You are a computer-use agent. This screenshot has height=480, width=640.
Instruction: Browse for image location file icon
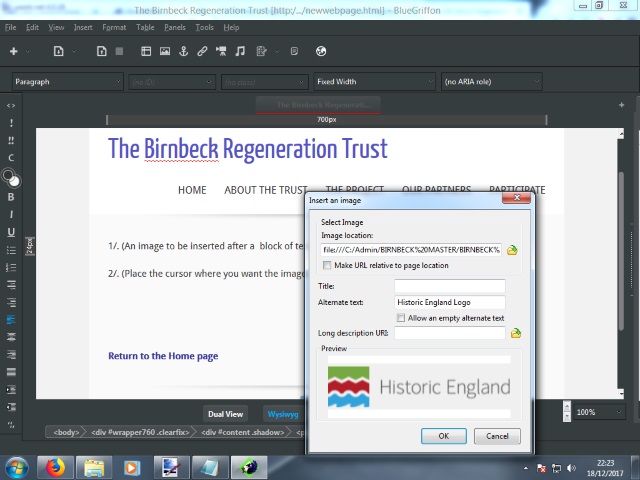(x=513, y=250)
